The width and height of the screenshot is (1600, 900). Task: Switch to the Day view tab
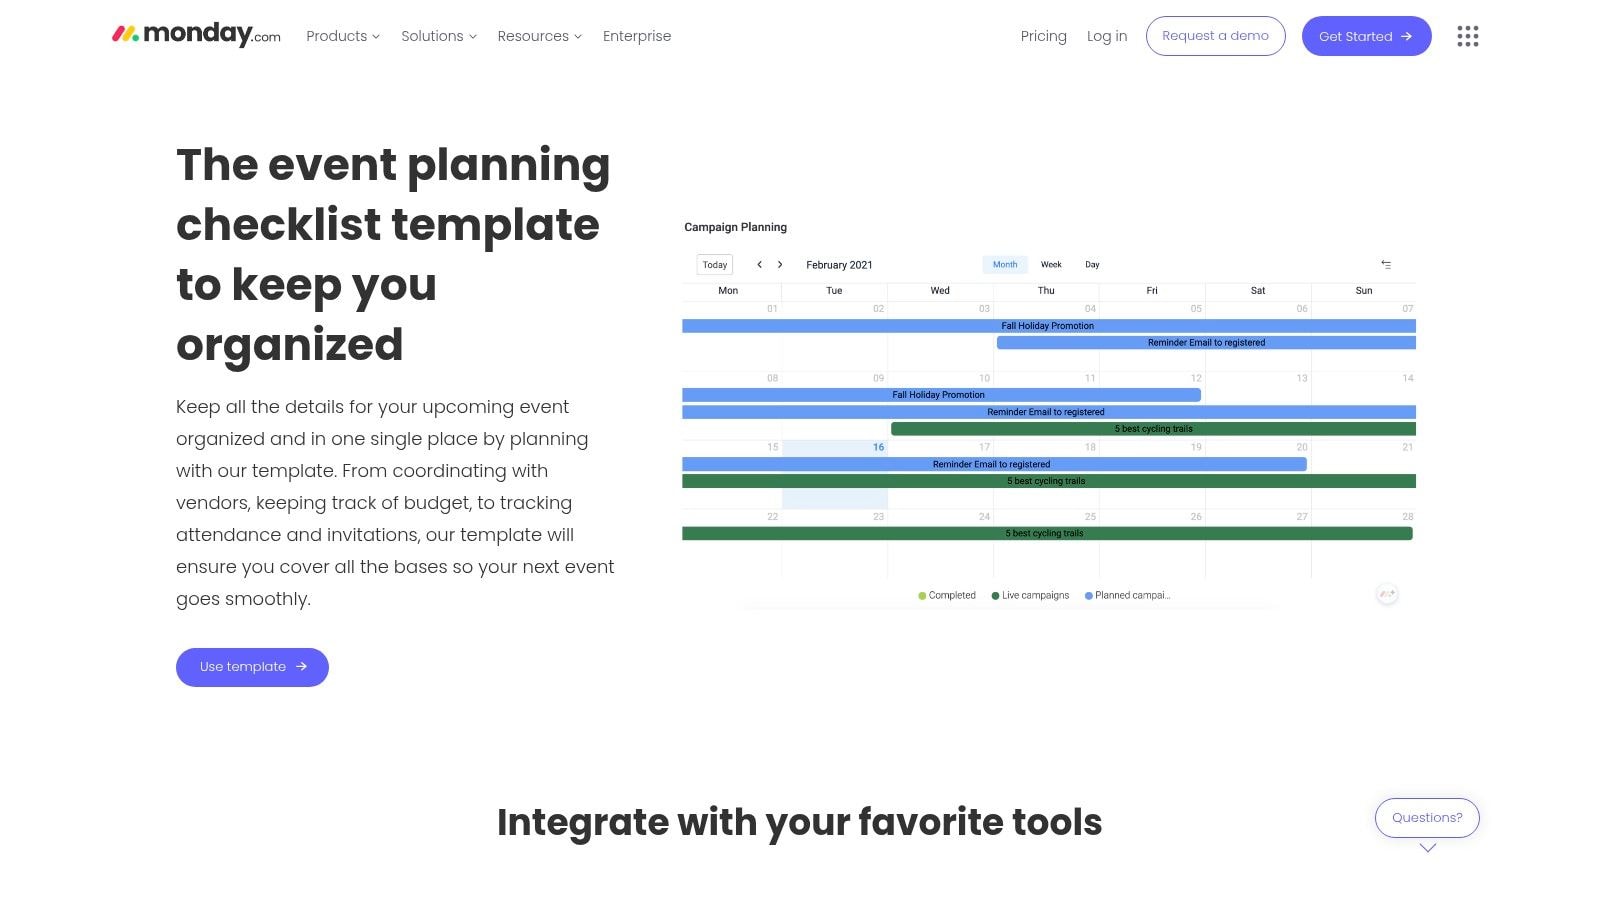tap(1091, 264)
